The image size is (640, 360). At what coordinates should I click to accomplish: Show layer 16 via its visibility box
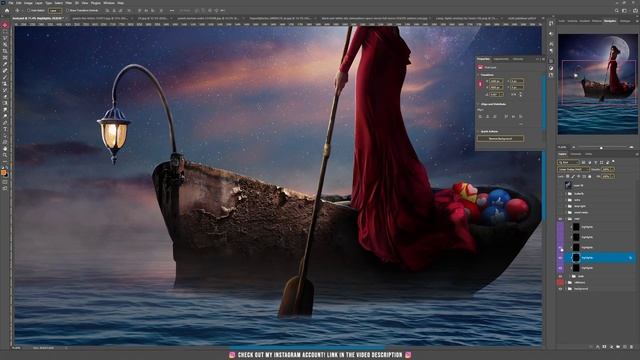coord(560,185)
